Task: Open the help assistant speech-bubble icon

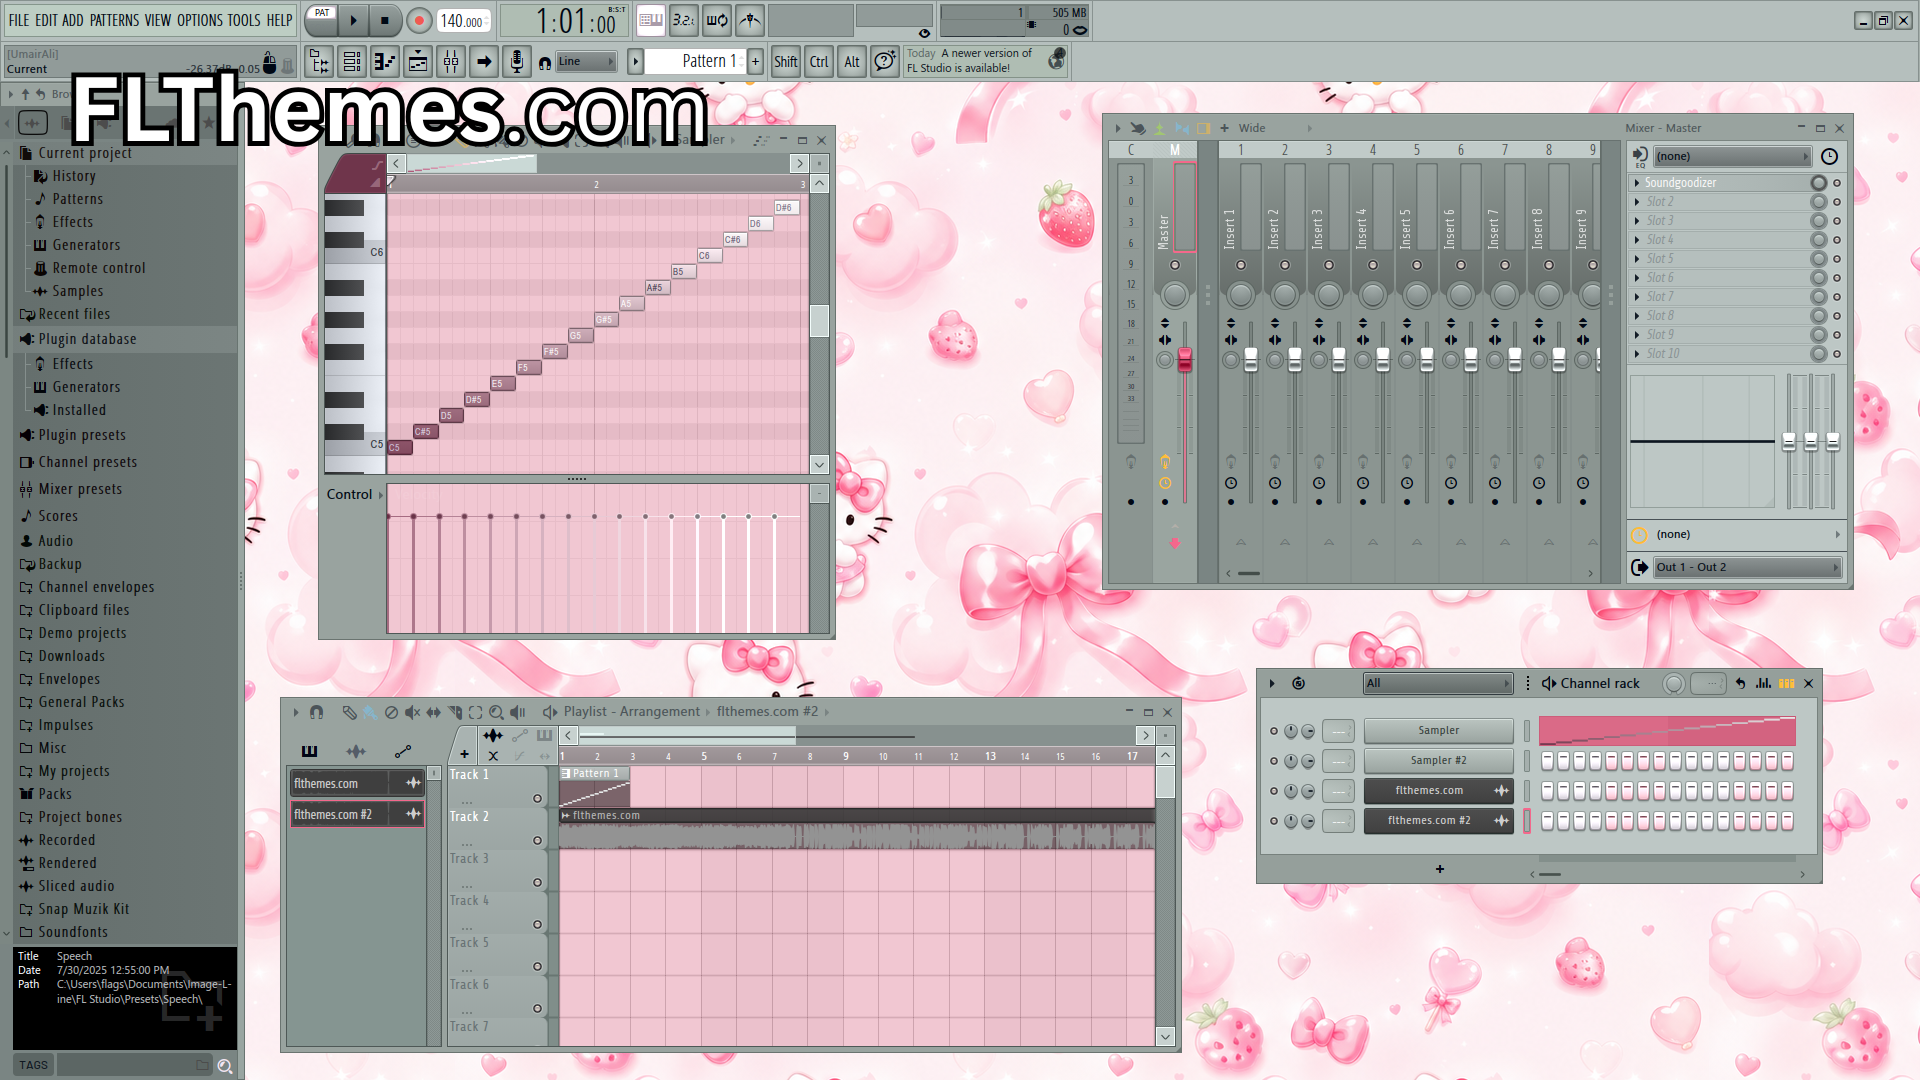Action: (884, 62)
